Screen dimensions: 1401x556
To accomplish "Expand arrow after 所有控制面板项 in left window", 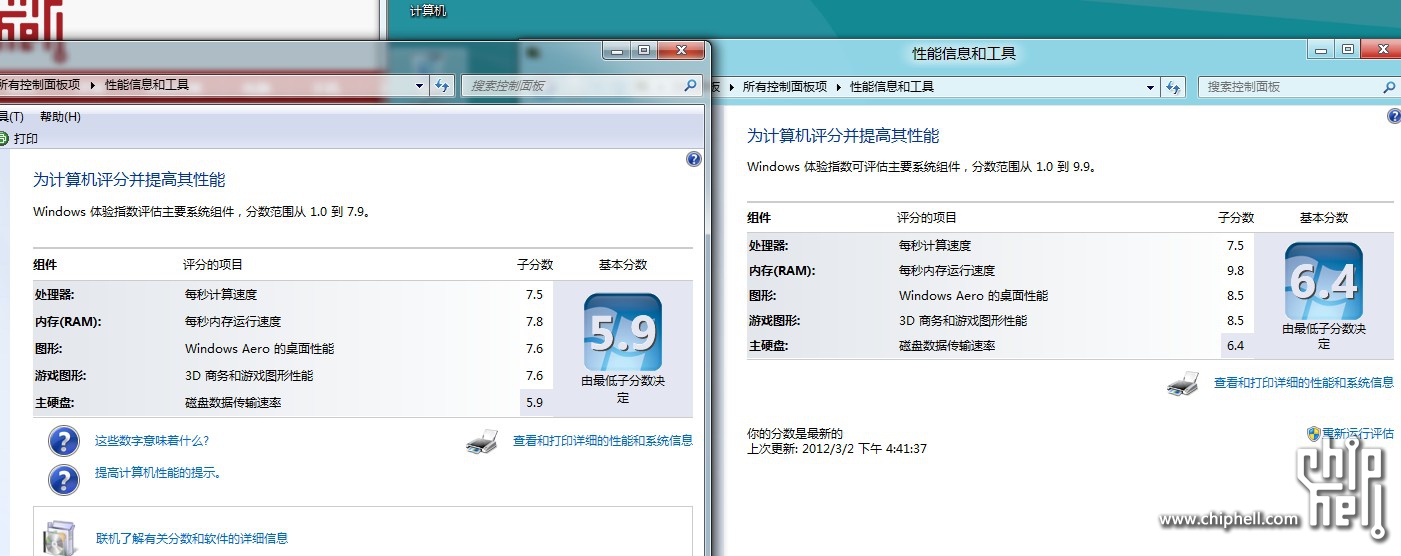I will pos(93,86).
